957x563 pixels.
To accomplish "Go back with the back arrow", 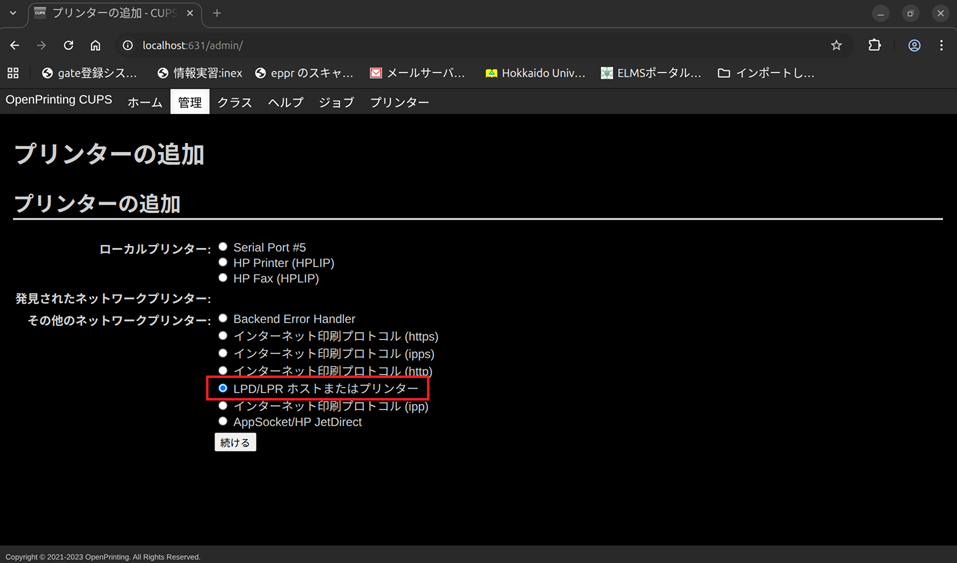I will pyautogui.click(x=14, y=45).
